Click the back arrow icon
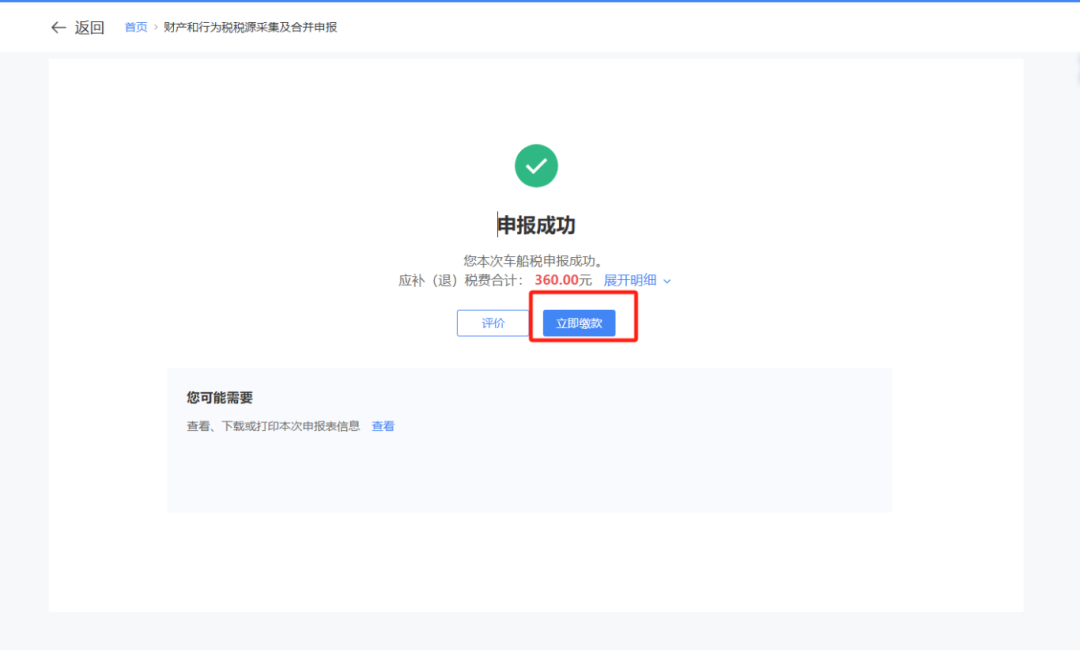 (59, 28)
